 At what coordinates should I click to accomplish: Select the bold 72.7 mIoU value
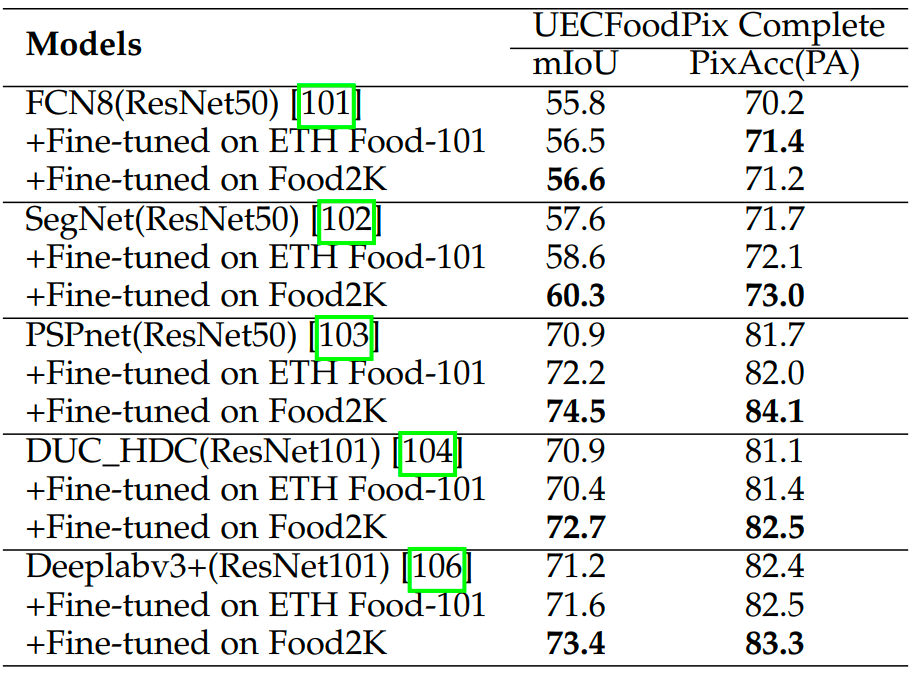[x=576, y=528]
